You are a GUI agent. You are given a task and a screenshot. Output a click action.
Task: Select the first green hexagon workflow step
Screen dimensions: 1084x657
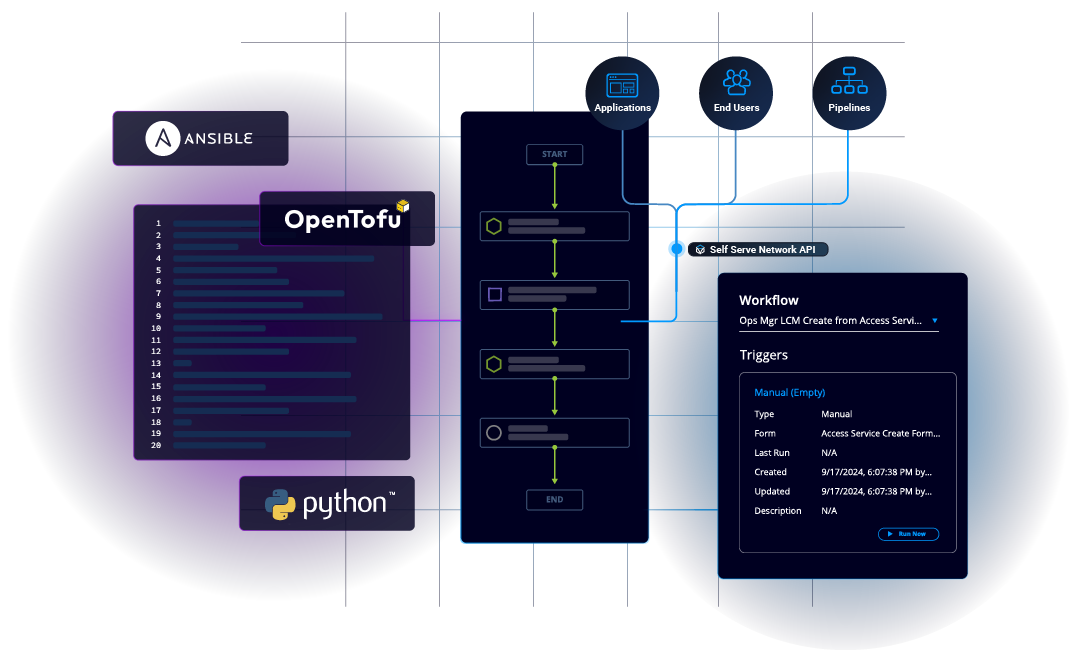(493, 226)
